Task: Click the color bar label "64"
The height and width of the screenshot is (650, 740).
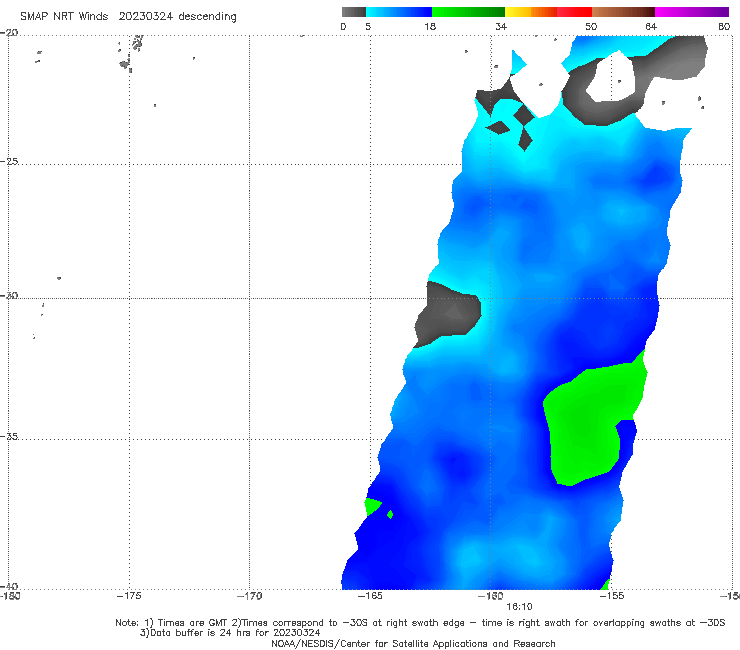Action: [x=651, y=26]
